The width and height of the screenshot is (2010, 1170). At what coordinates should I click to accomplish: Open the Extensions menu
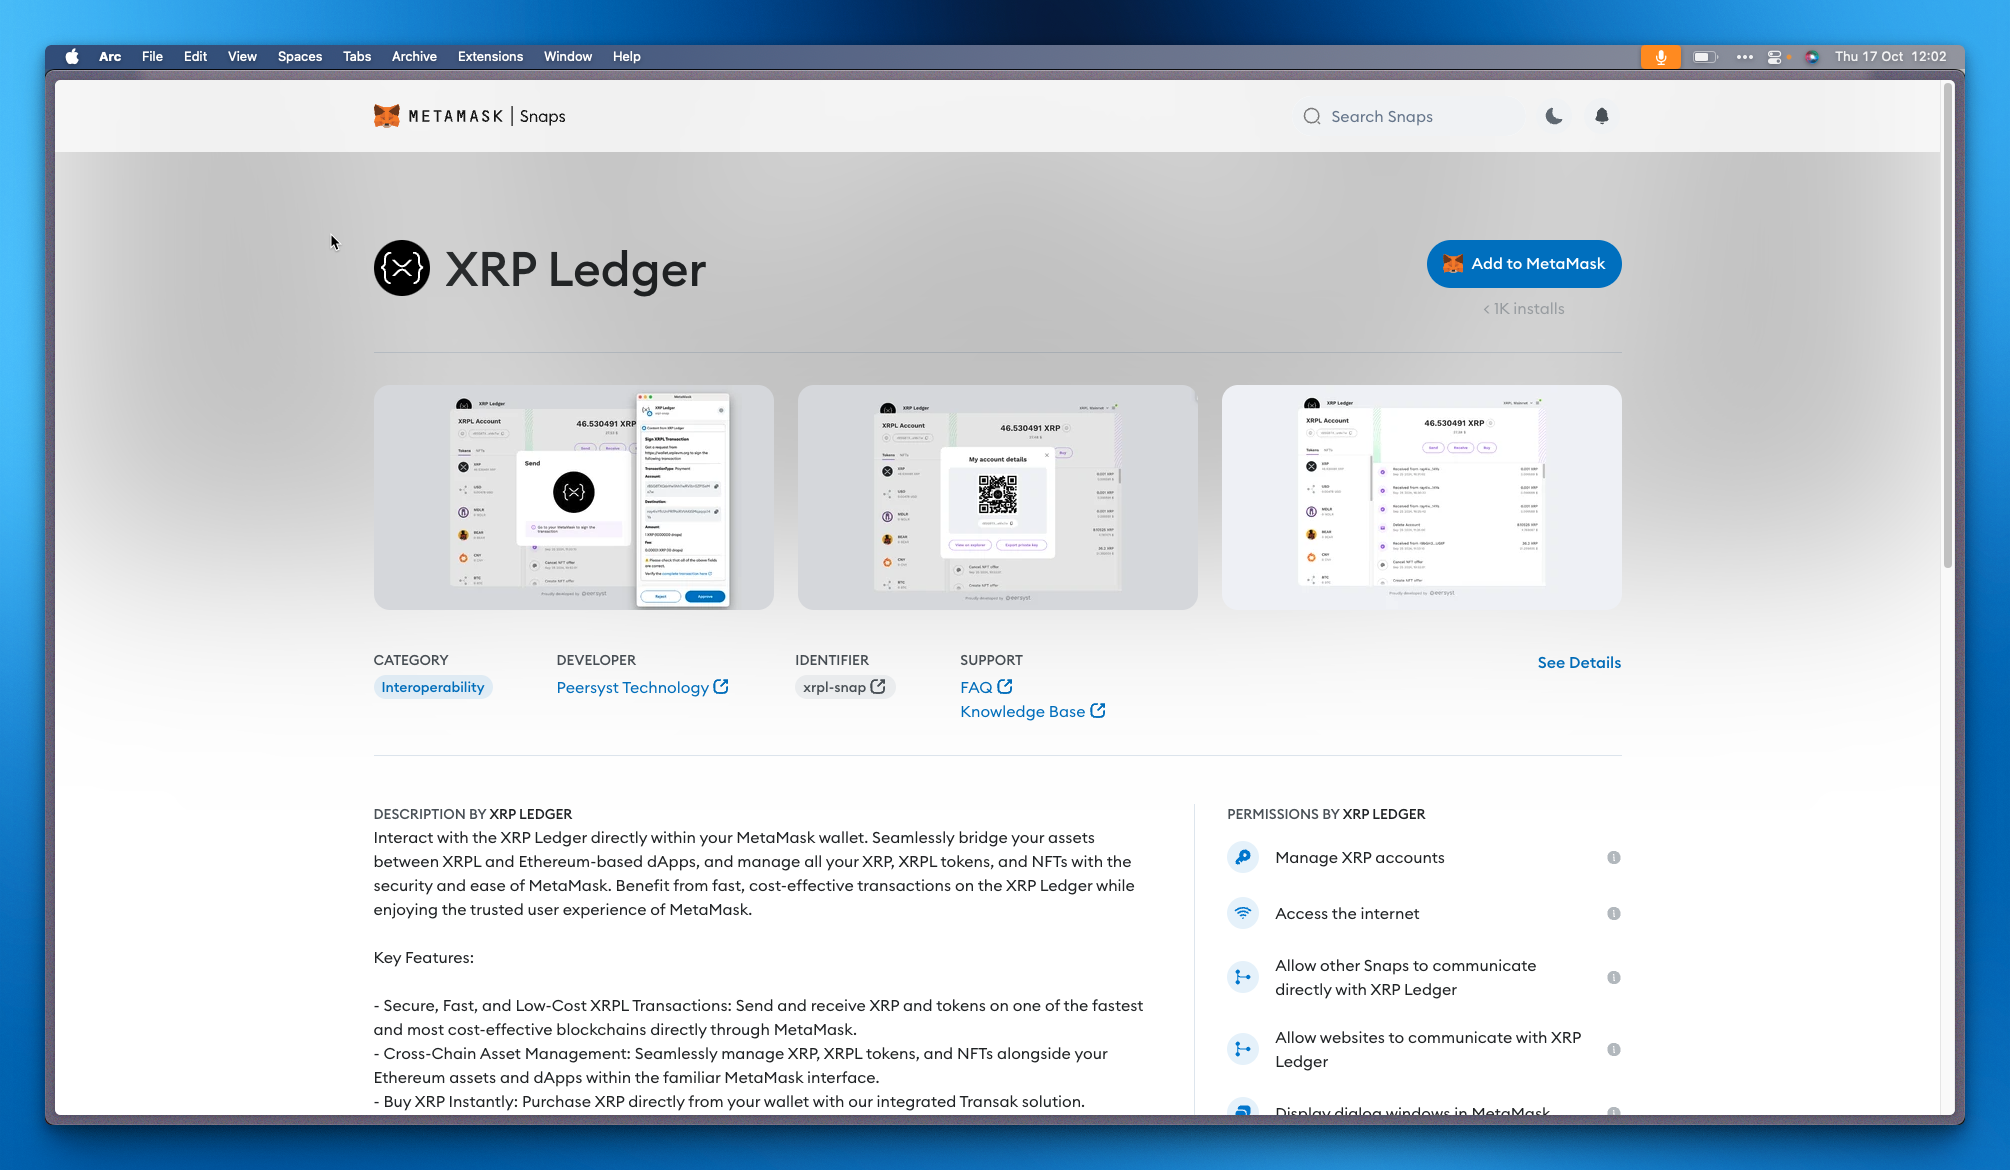[490, 56]
